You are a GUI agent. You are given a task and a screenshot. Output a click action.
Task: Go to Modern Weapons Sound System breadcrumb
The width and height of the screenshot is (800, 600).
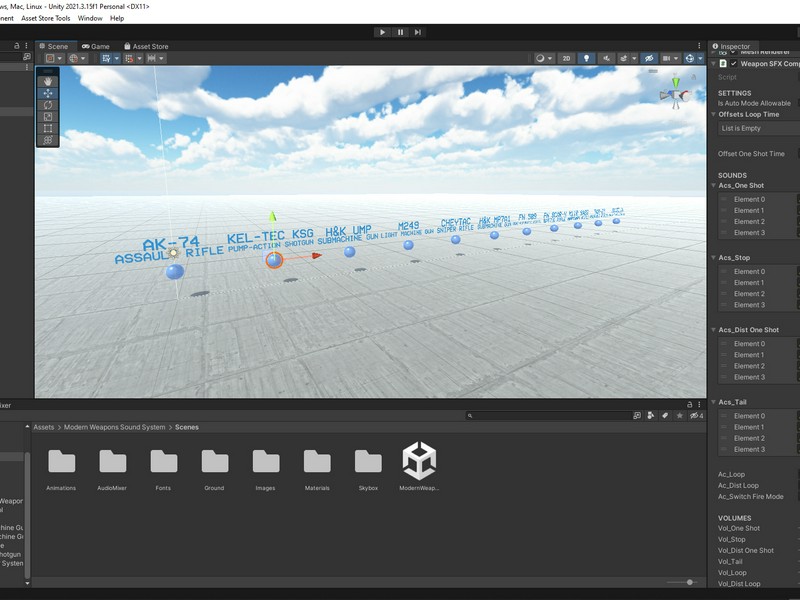(x=115, y=427)
